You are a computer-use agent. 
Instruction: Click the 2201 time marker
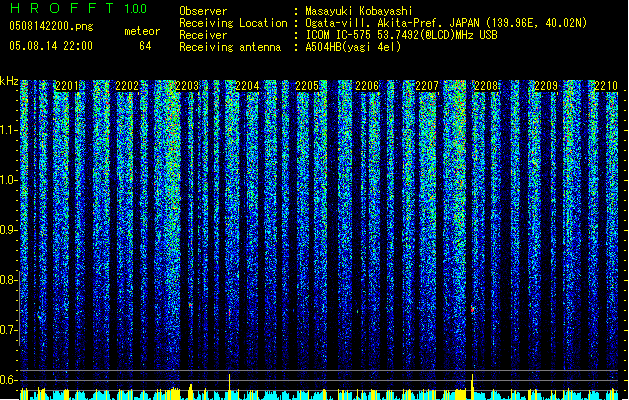pyautogui.click(x=67, y=86)
